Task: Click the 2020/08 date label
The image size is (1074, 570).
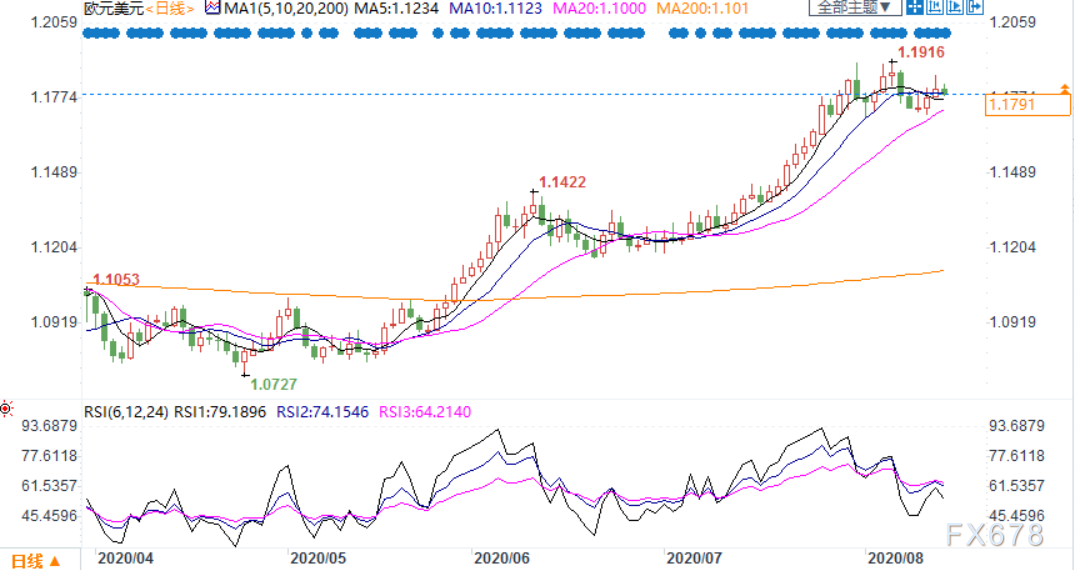Action: 895,558
